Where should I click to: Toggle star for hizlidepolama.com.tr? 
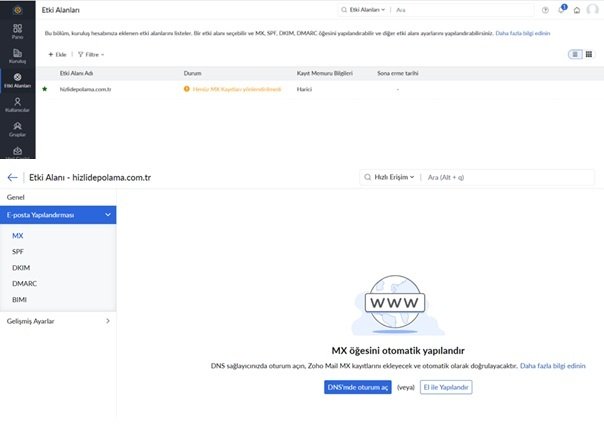[x=44, y=89]
